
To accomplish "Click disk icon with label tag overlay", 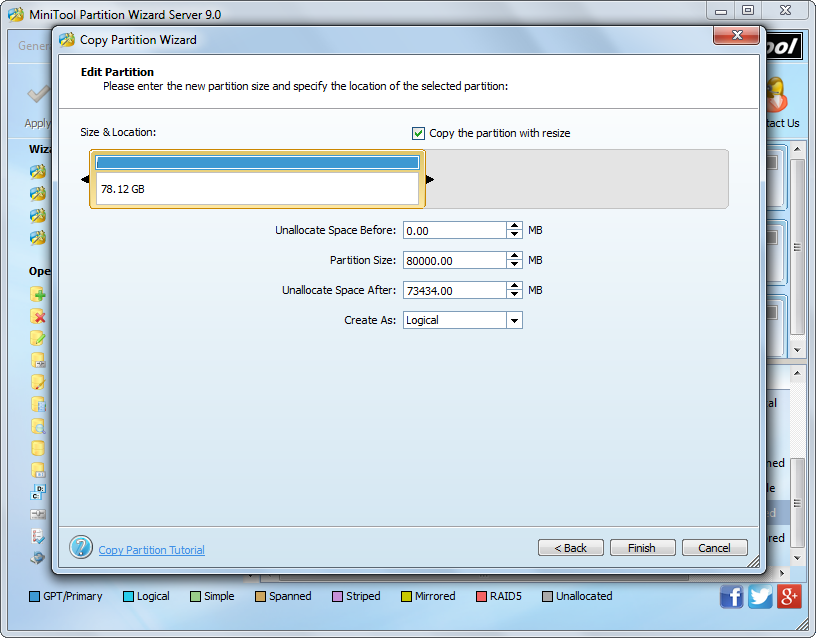I will (38, 470).
